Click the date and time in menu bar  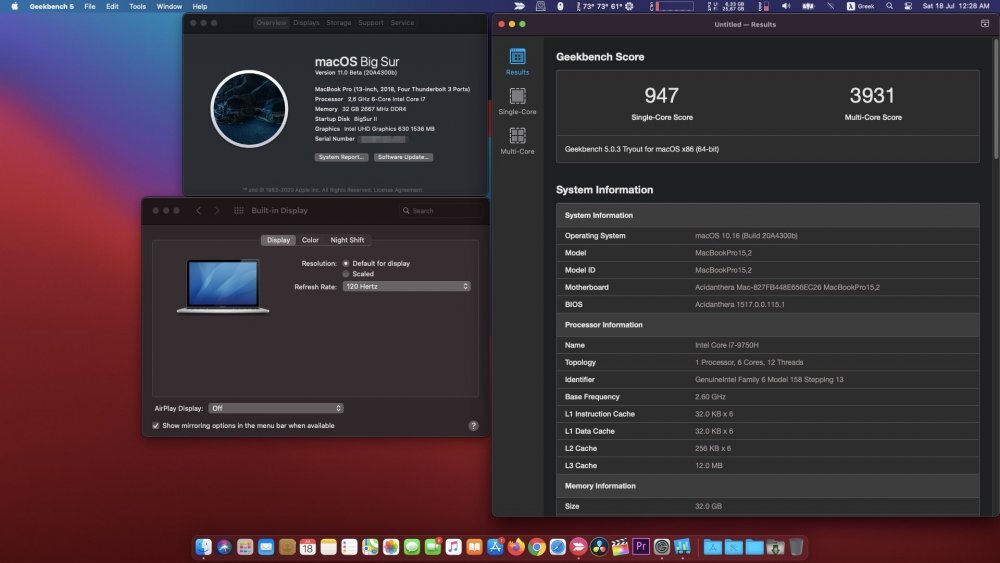point(955,6)
